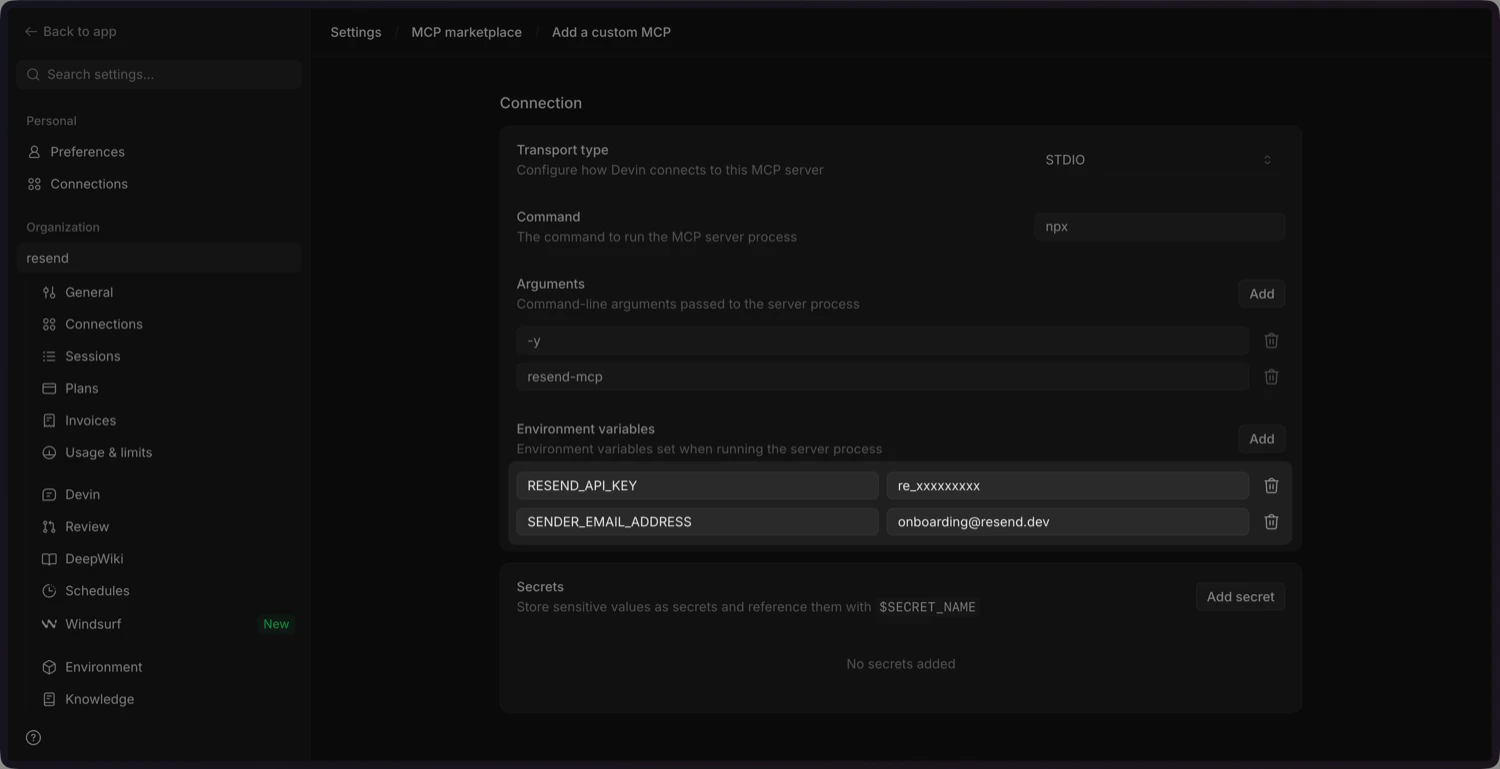
Task: Click the organization Connections icon under resend
Action: (x=49, y=324)
